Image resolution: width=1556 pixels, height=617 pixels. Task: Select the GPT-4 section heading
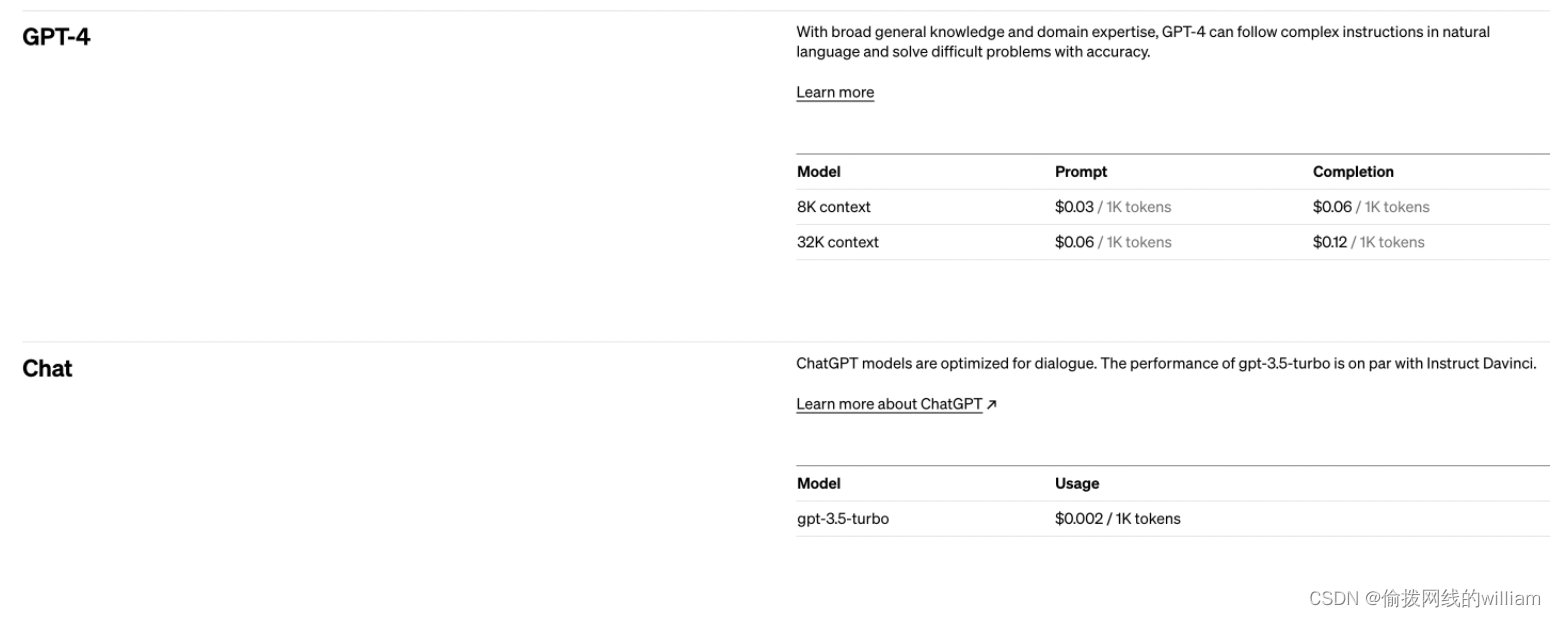[x=56, y=37]
